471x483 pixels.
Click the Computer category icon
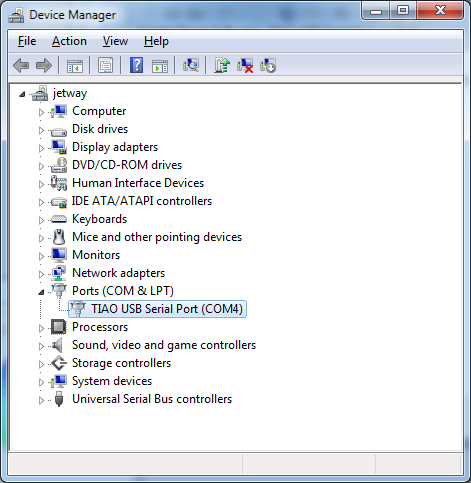59,111
